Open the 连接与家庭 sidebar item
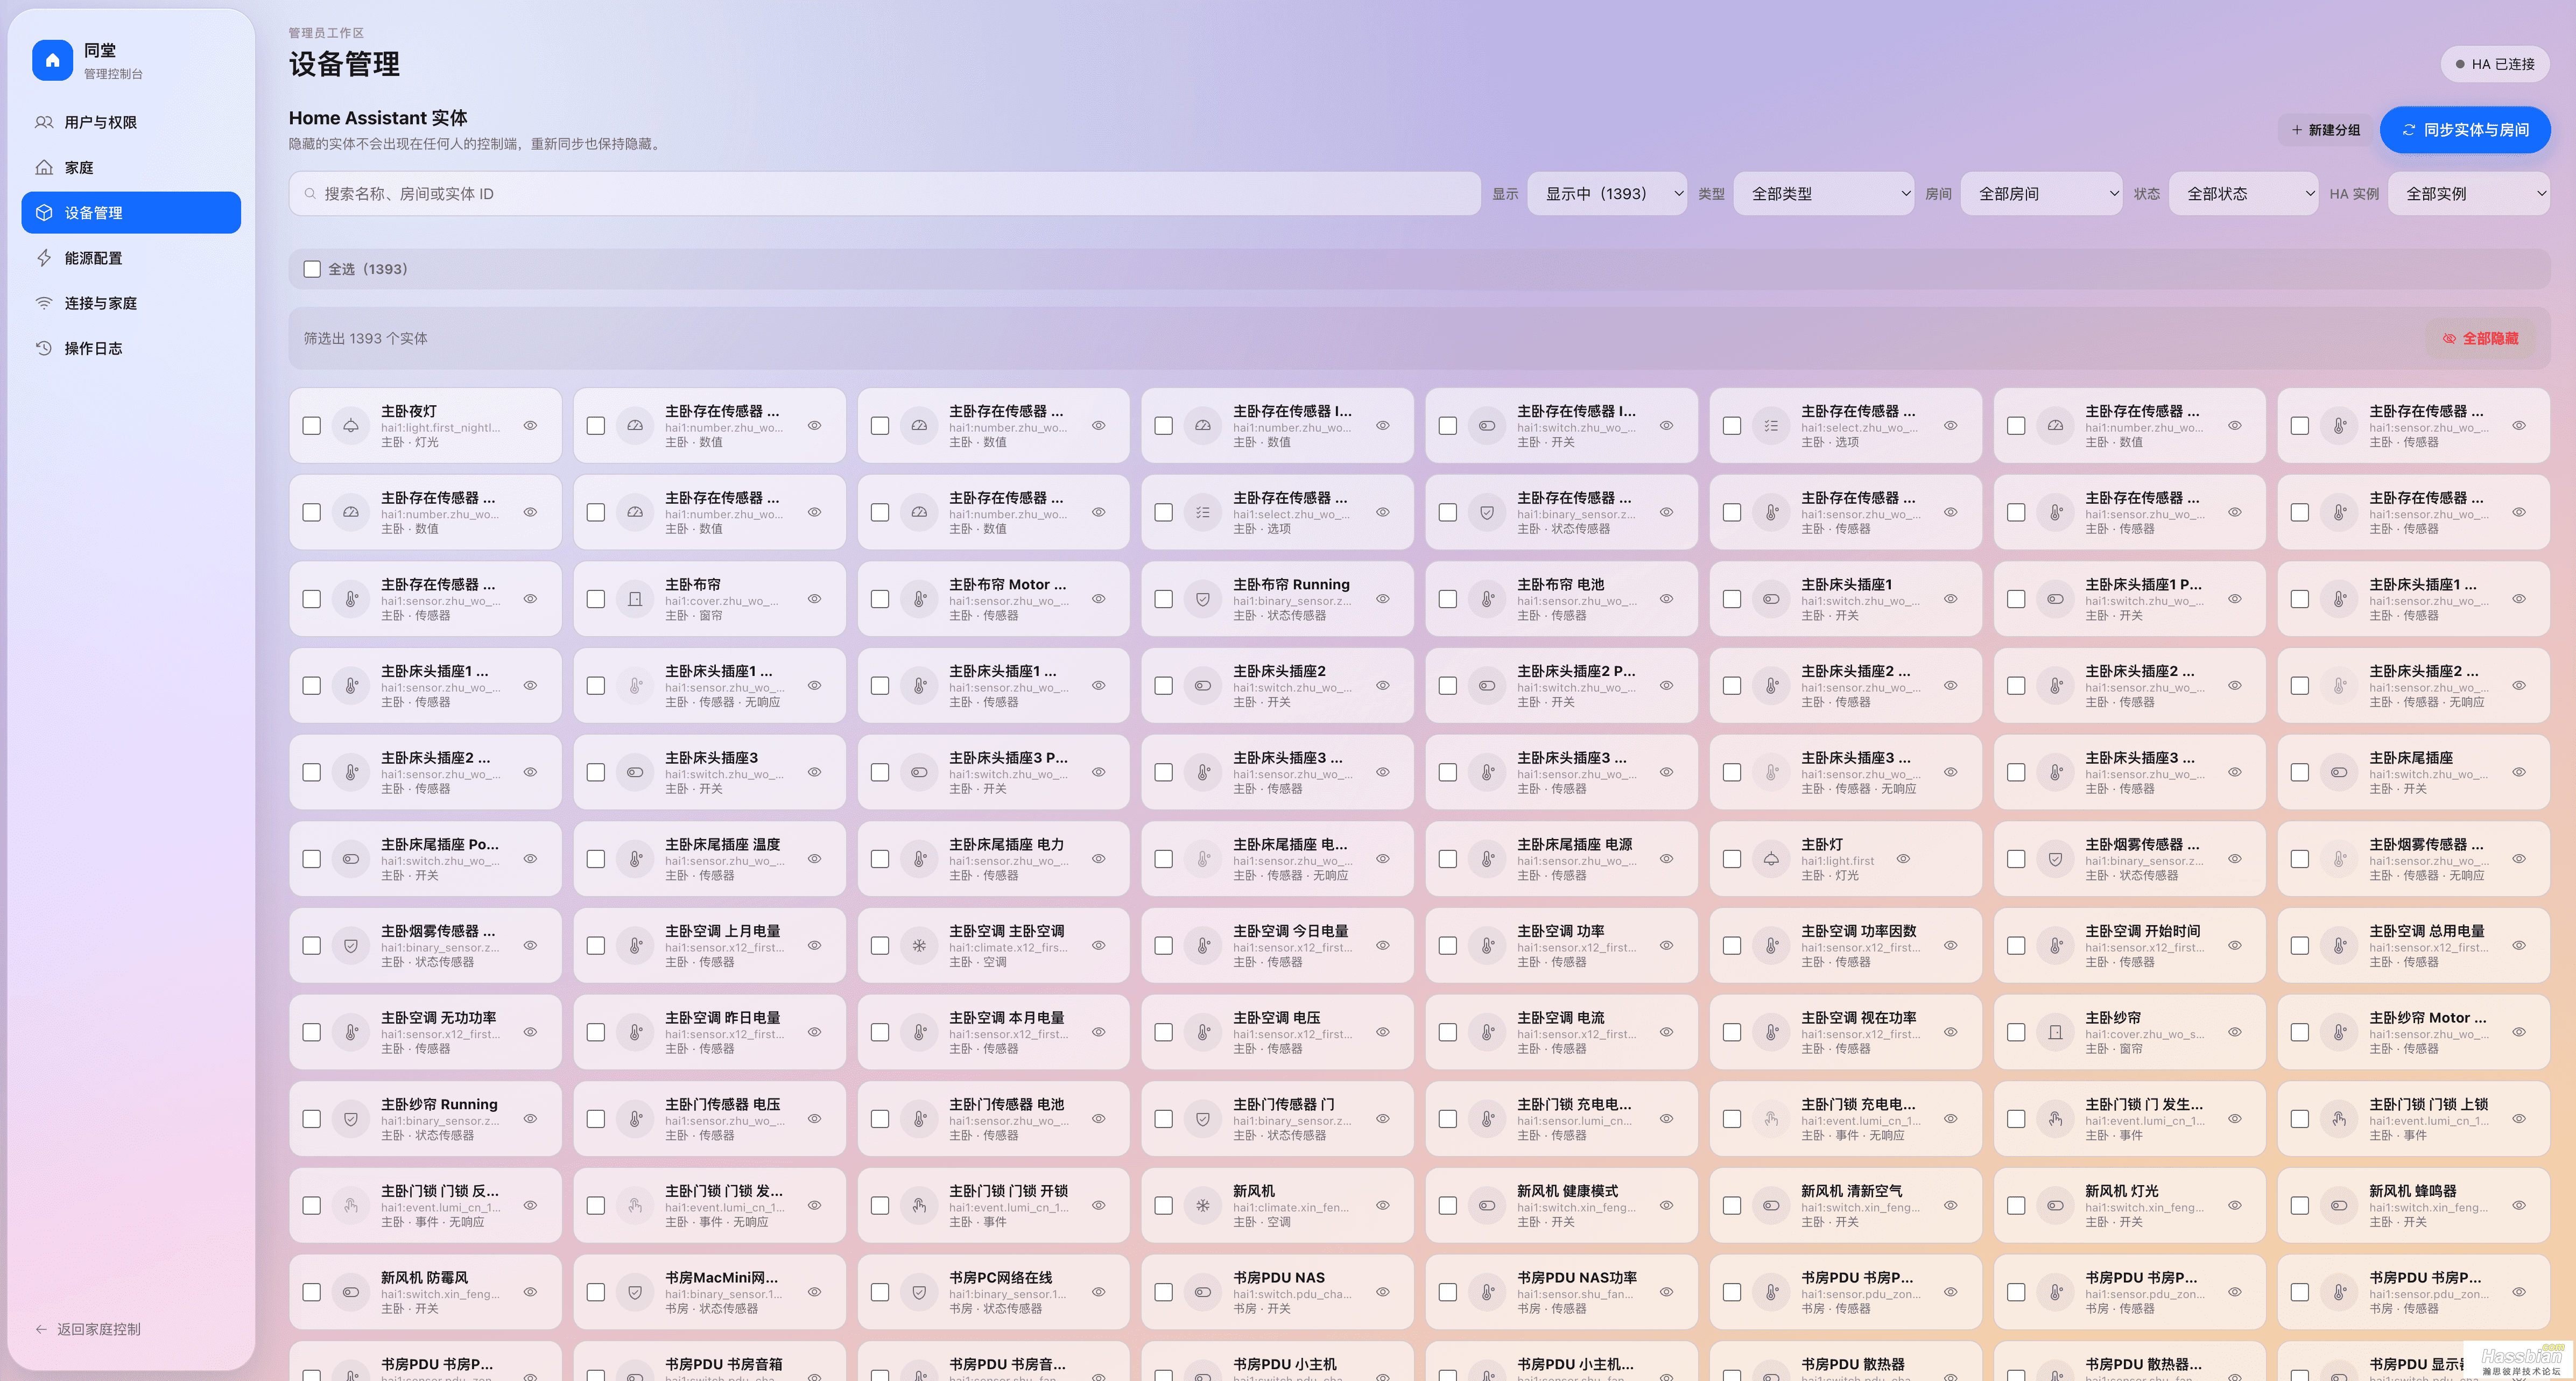The width and height of the screenshot is (2576, 1381). tap(131, 303)
